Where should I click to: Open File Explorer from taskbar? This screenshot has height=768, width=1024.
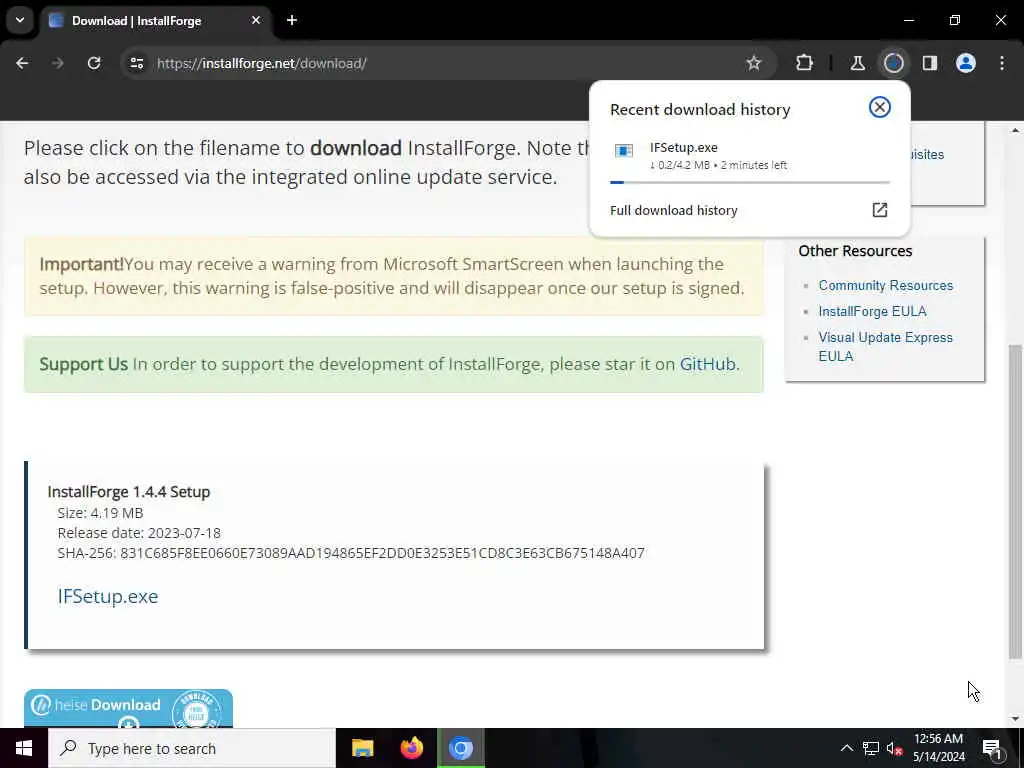click(x=362, y=748)
